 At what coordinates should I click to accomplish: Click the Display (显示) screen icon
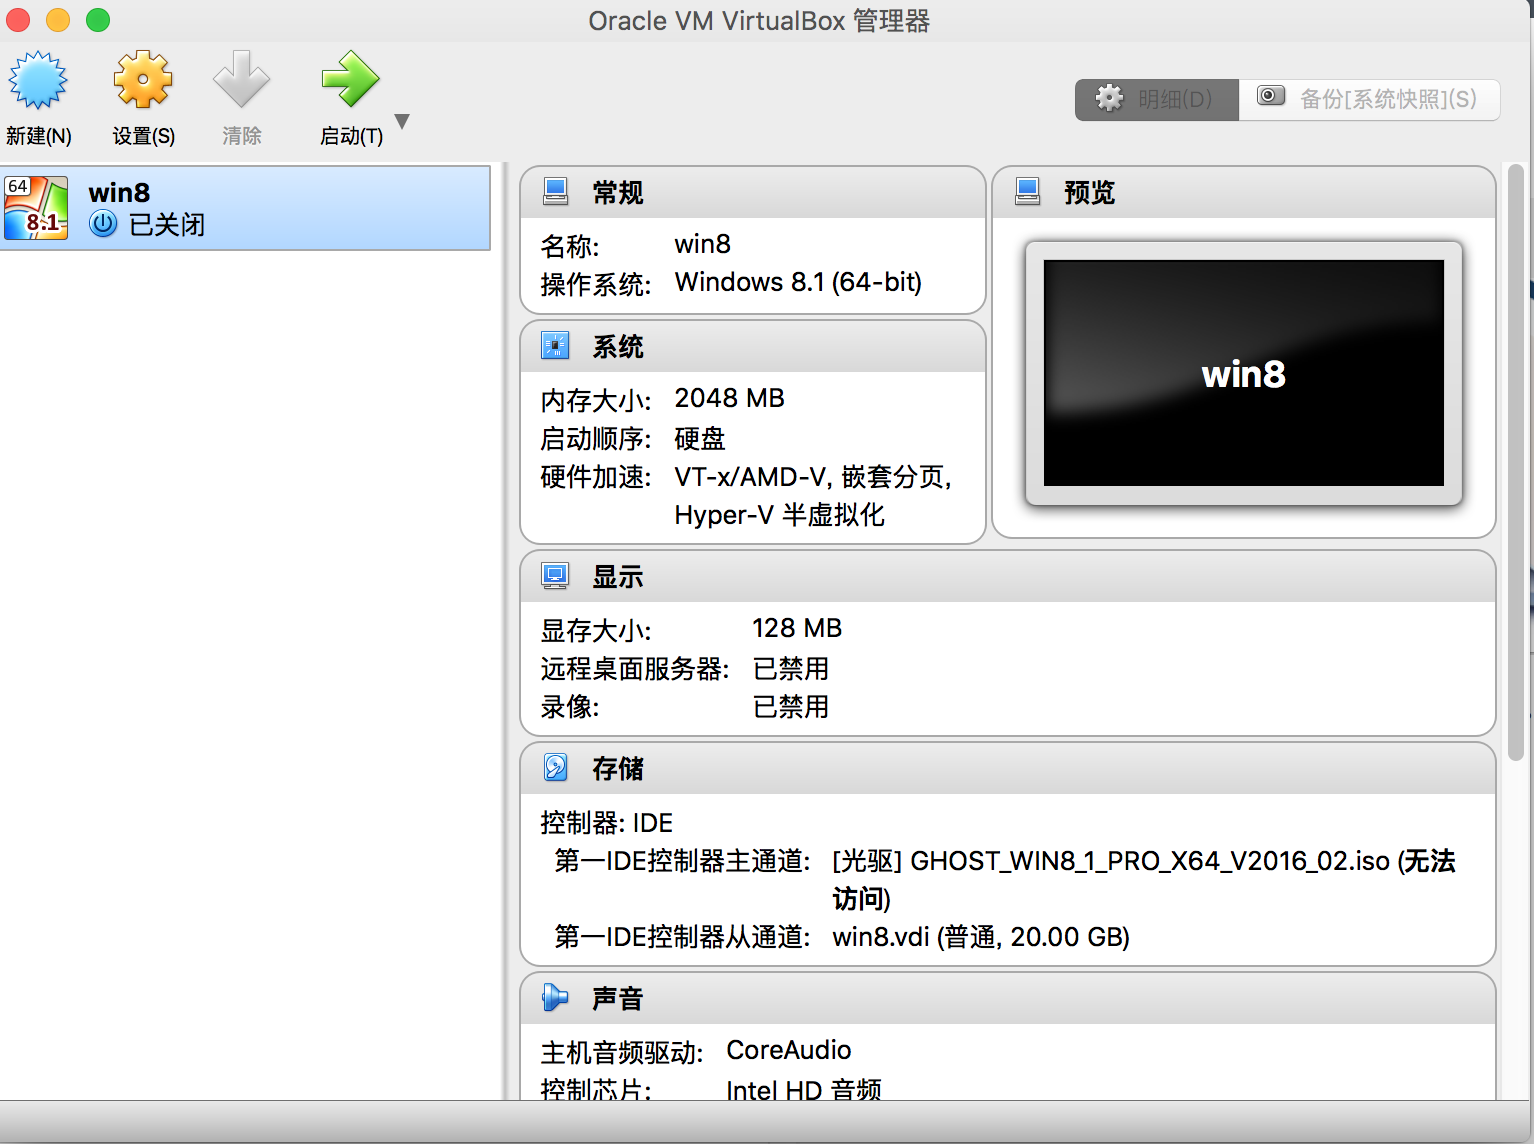[x=555, y=575]
